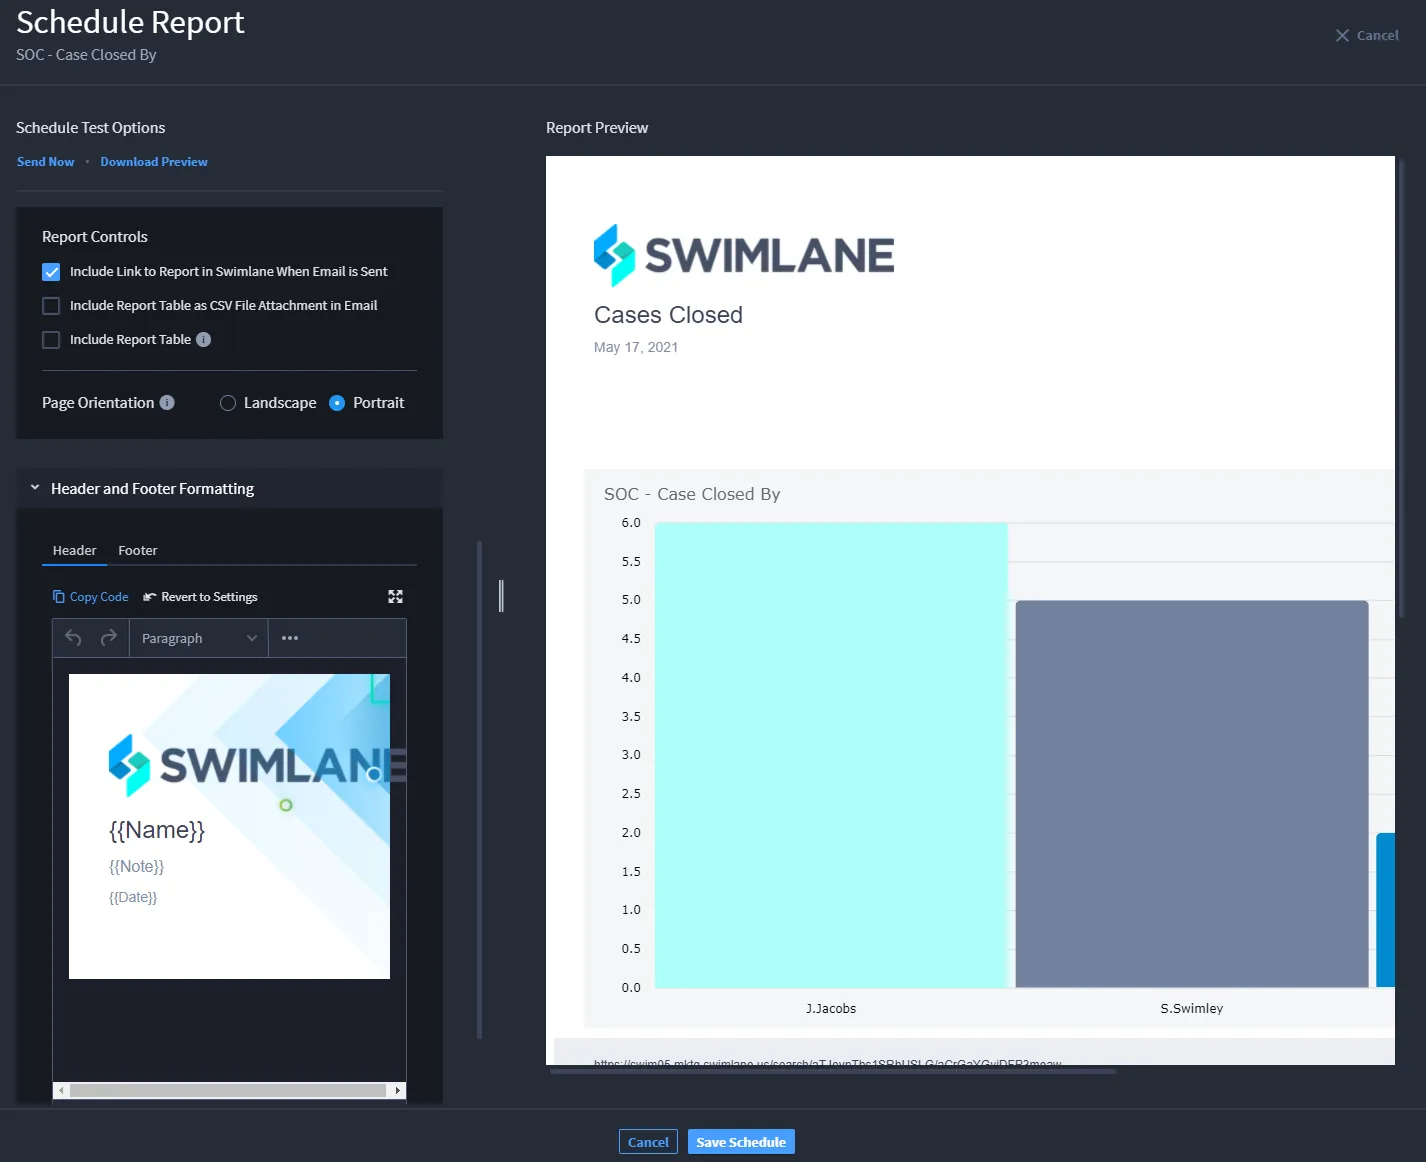Click the Cases Closed title in preview

[668, 315]
